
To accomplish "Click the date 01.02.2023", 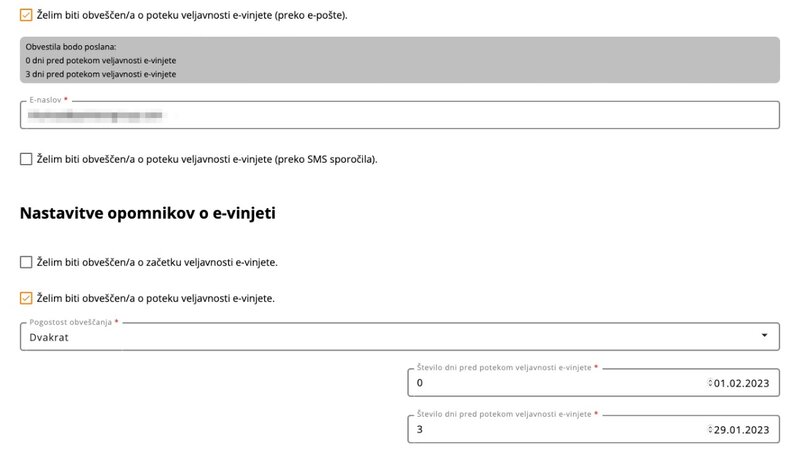I will (x=741, y=383).
